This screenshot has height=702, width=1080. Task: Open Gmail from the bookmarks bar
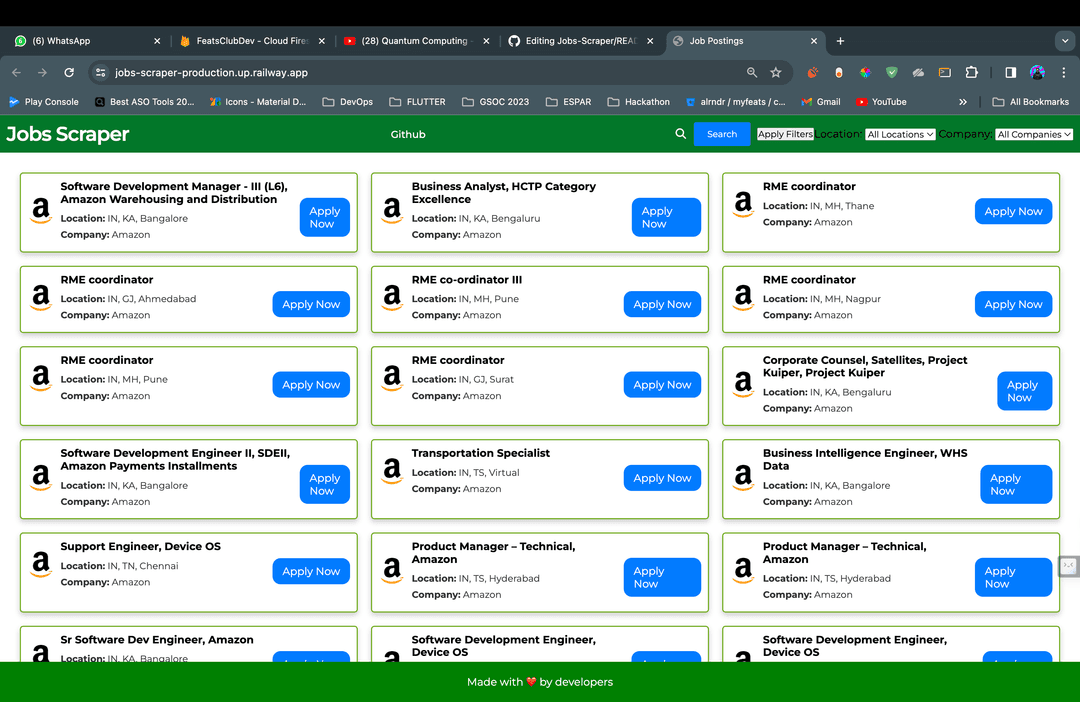(822, 101)
